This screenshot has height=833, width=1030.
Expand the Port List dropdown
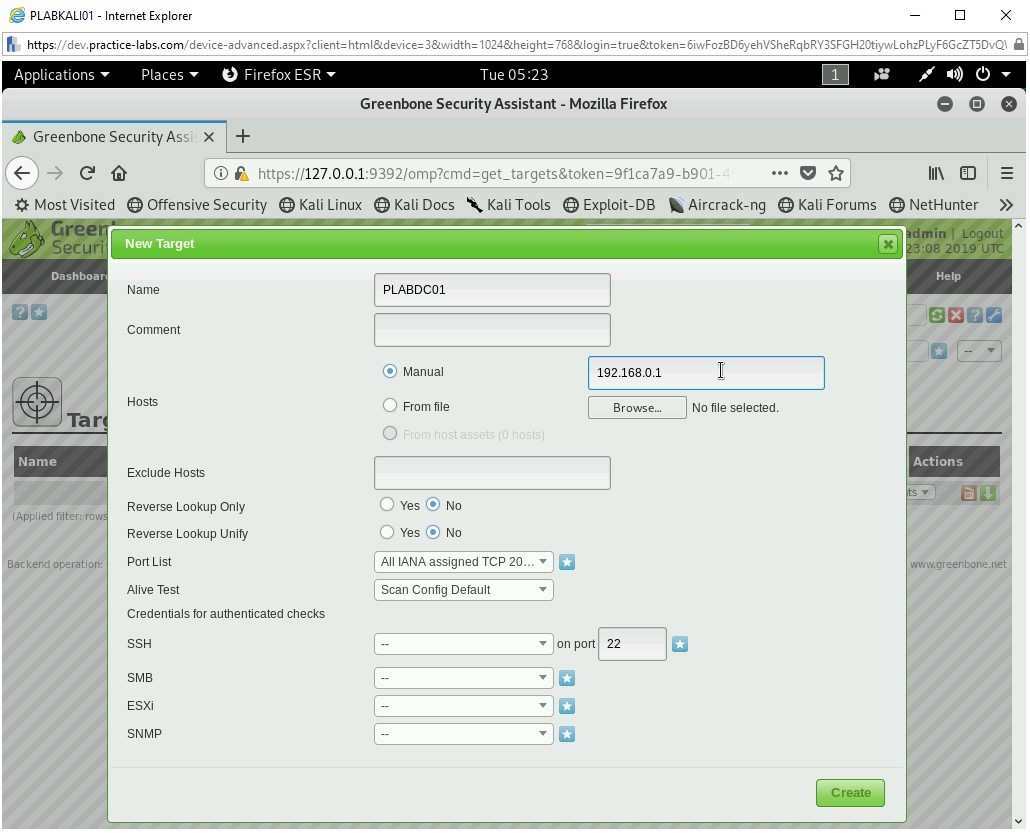coord(463,562)
